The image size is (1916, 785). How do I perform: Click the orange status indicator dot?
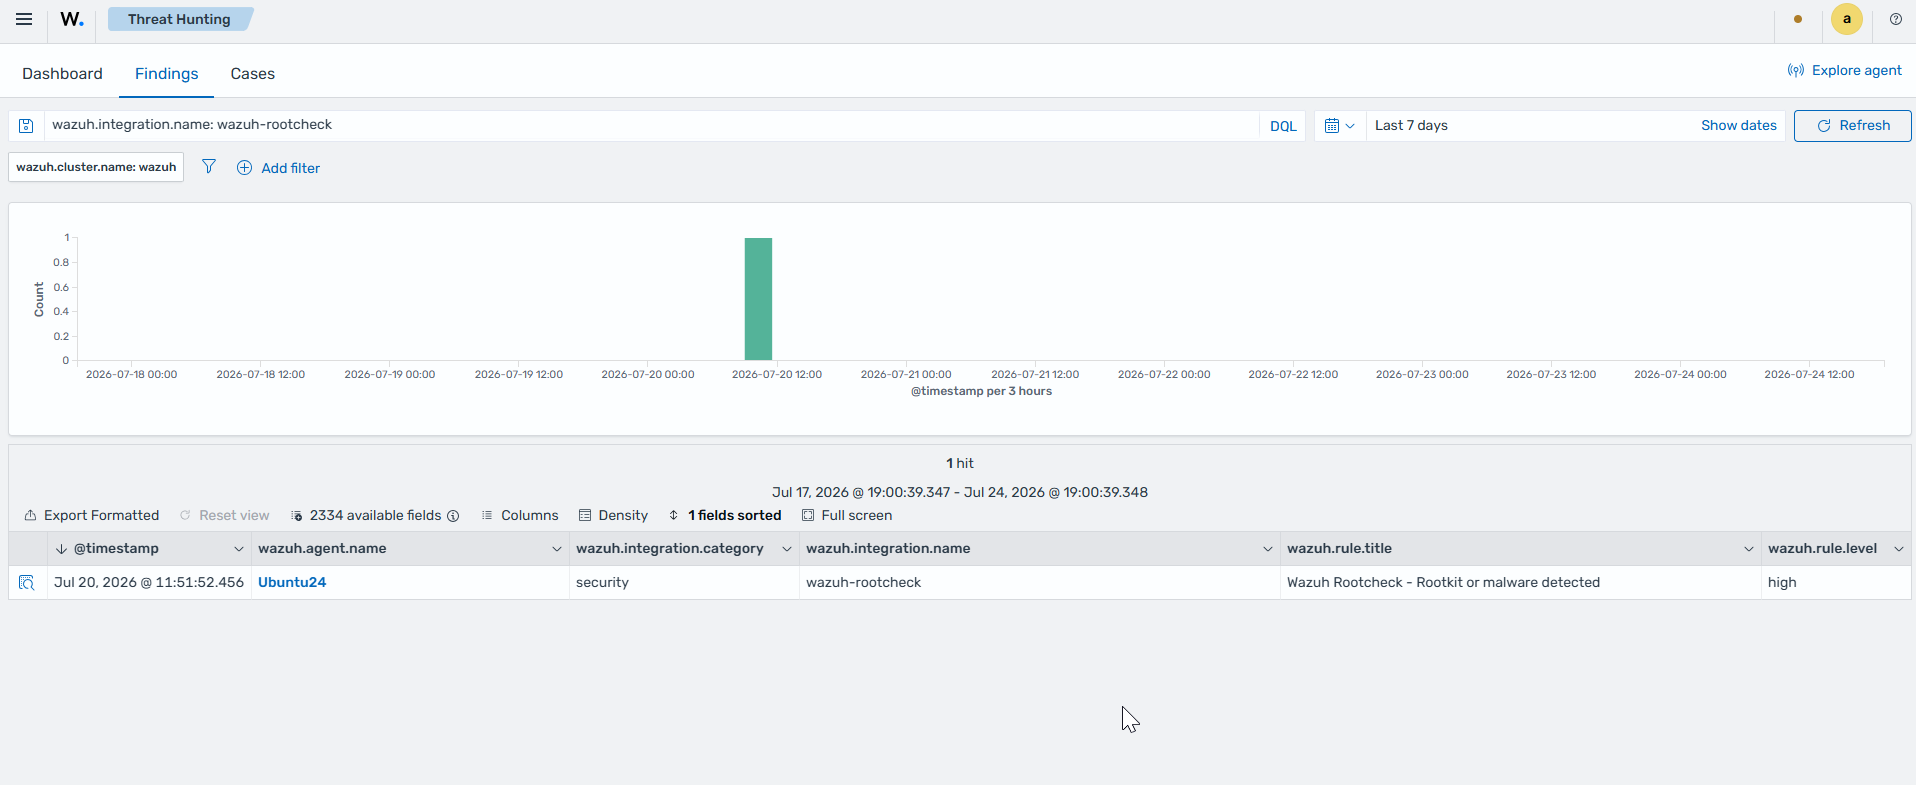click(1798, 19)
